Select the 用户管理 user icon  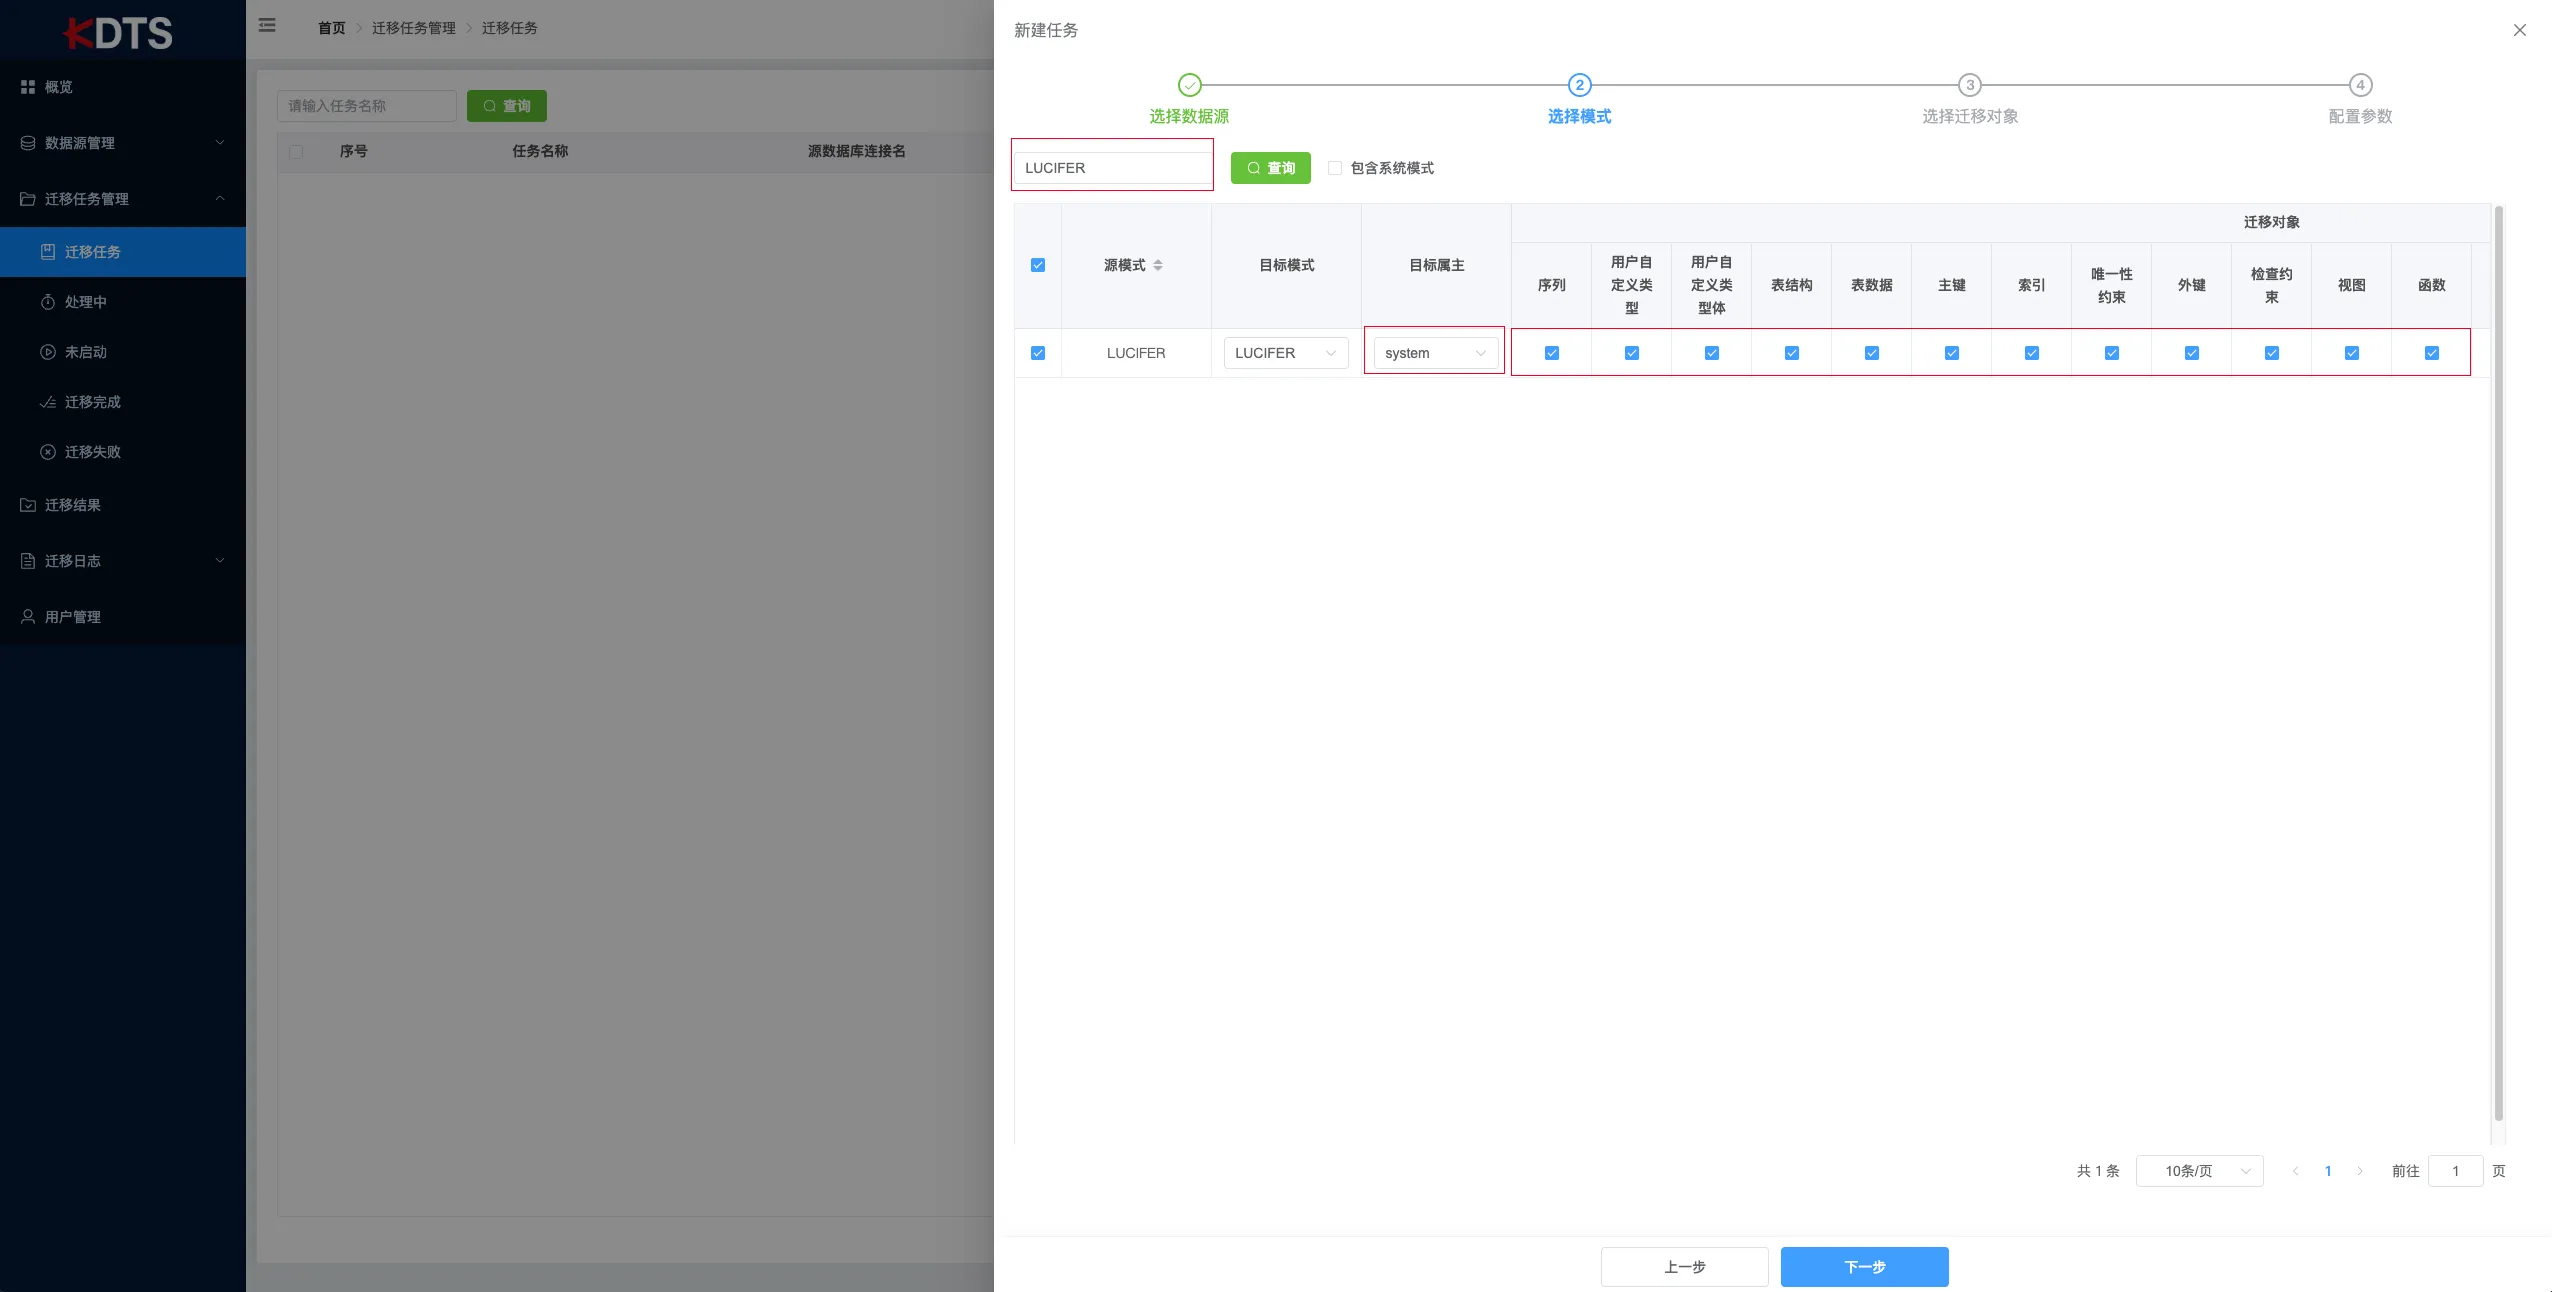coord(28,617)
